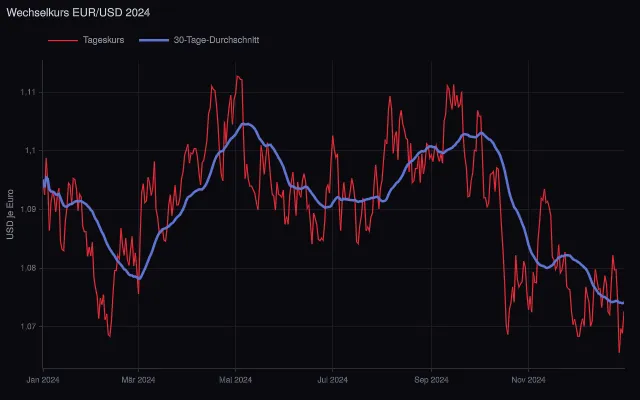Toggle the Tageskurs legend entry
640x400 pixels.
pos(86,40)
